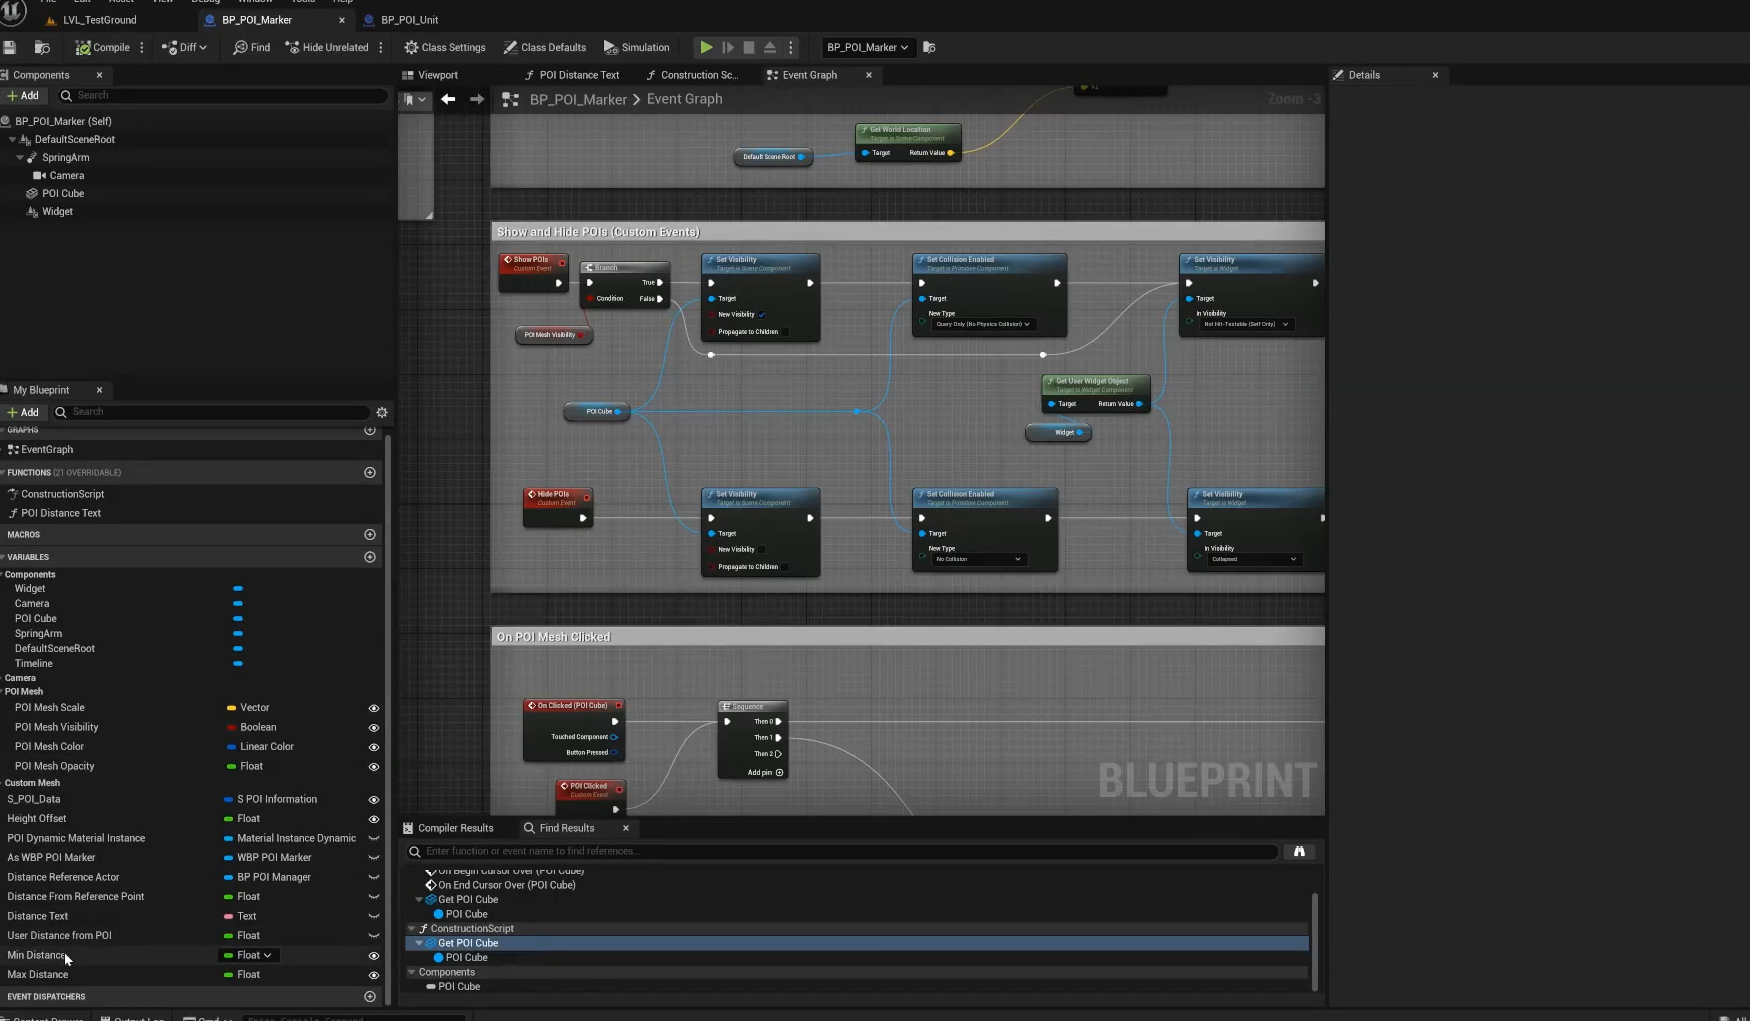
Task: Navigate back with the left arrow
Action: tap(448, 99)
